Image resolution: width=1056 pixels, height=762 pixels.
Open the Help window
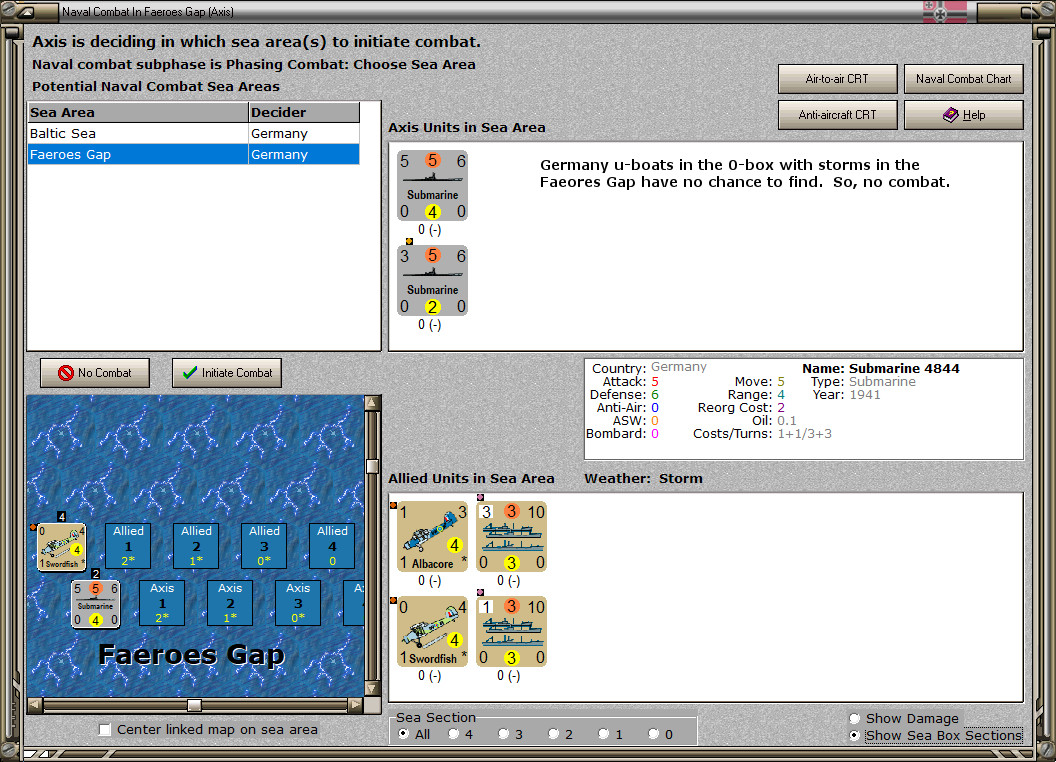pyautogui.click(x=964, y=115)
